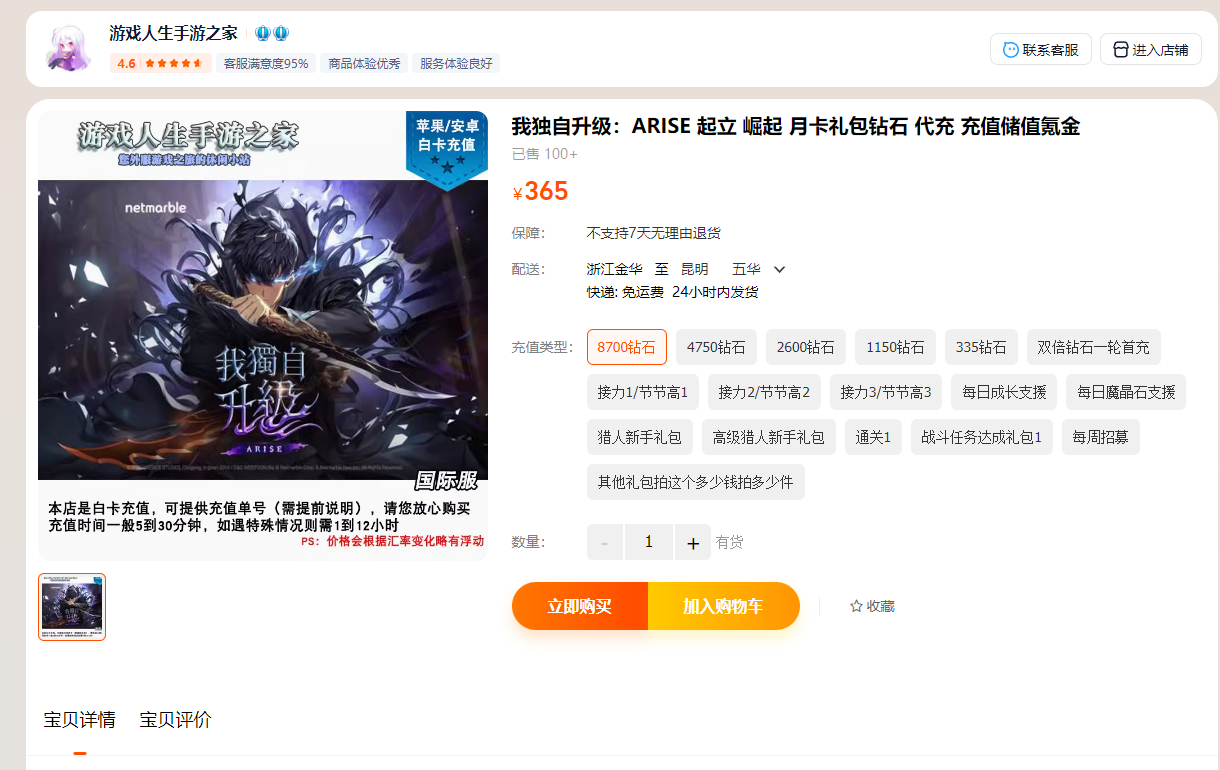Click 不支持7天无理由退货 text
Image resolution: width=1220 pixels, height=770 pixels.
point(654,233)
